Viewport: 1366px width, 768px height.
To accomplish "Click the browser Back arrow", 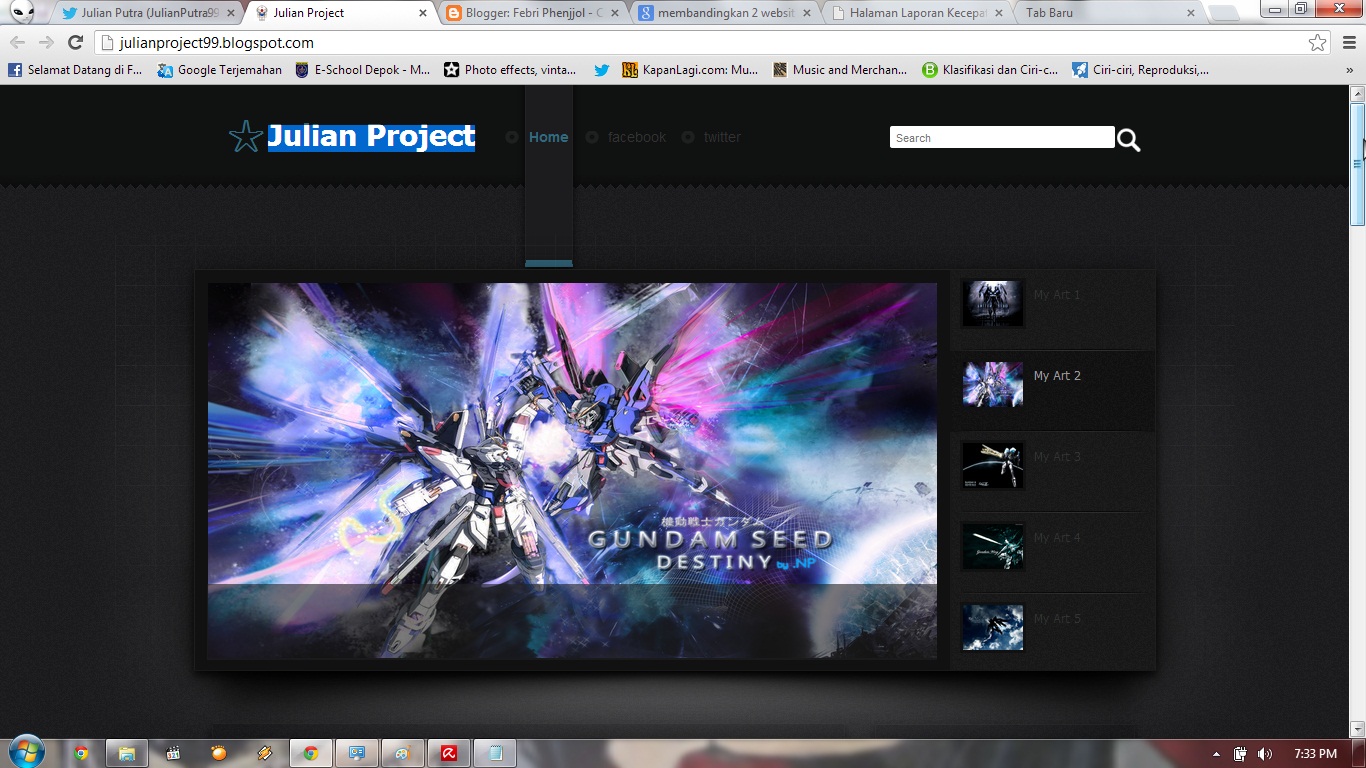I will tap(17, 42).
